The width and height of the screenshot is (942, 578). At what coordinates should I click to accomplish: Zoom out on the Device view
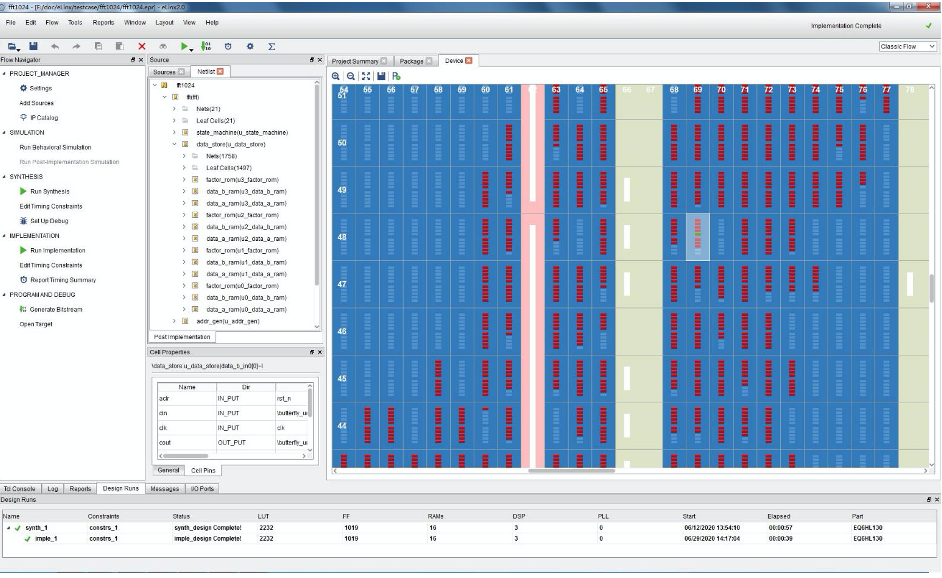pos(352,76)
